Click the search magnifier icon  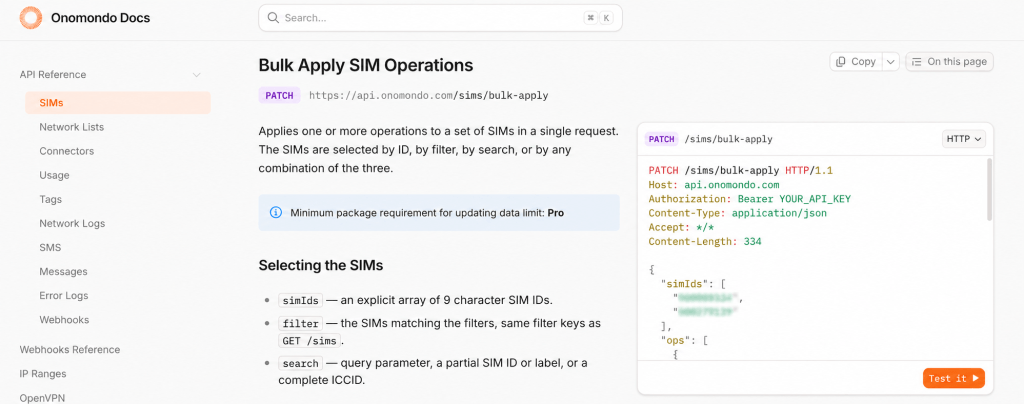273,18
